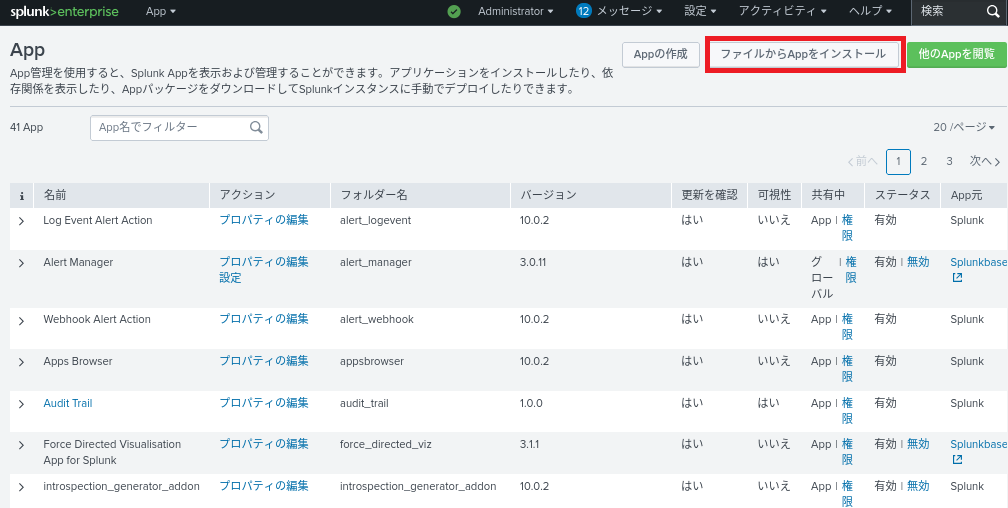Click the green health status icon
The height and width of the screenshot is (508, 1008).
(454, 12)
